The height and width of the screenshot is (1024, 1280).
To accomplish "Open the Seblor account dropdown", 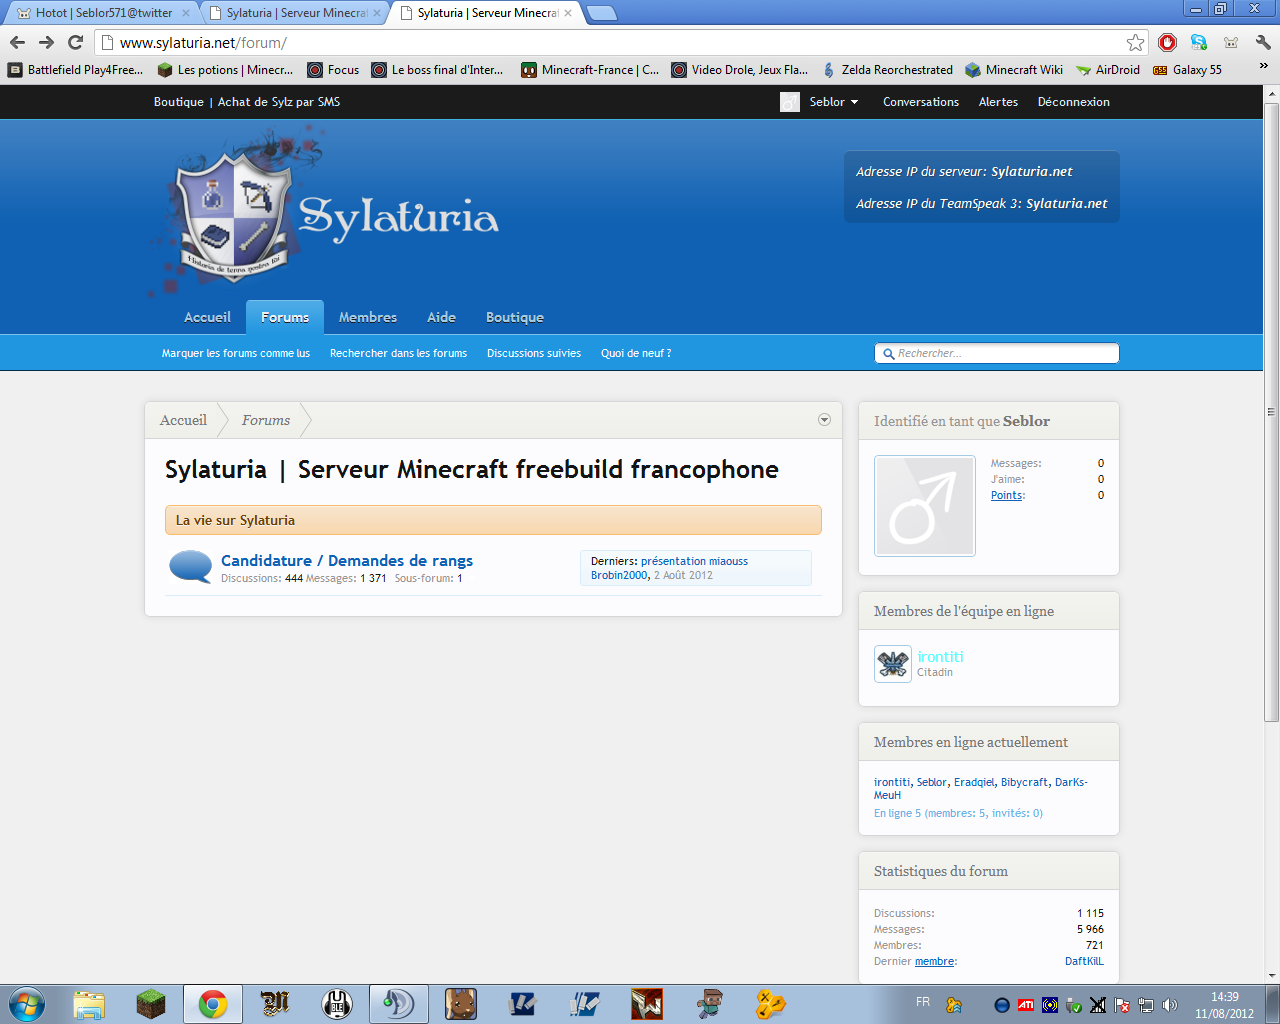I will coord(833,102).
